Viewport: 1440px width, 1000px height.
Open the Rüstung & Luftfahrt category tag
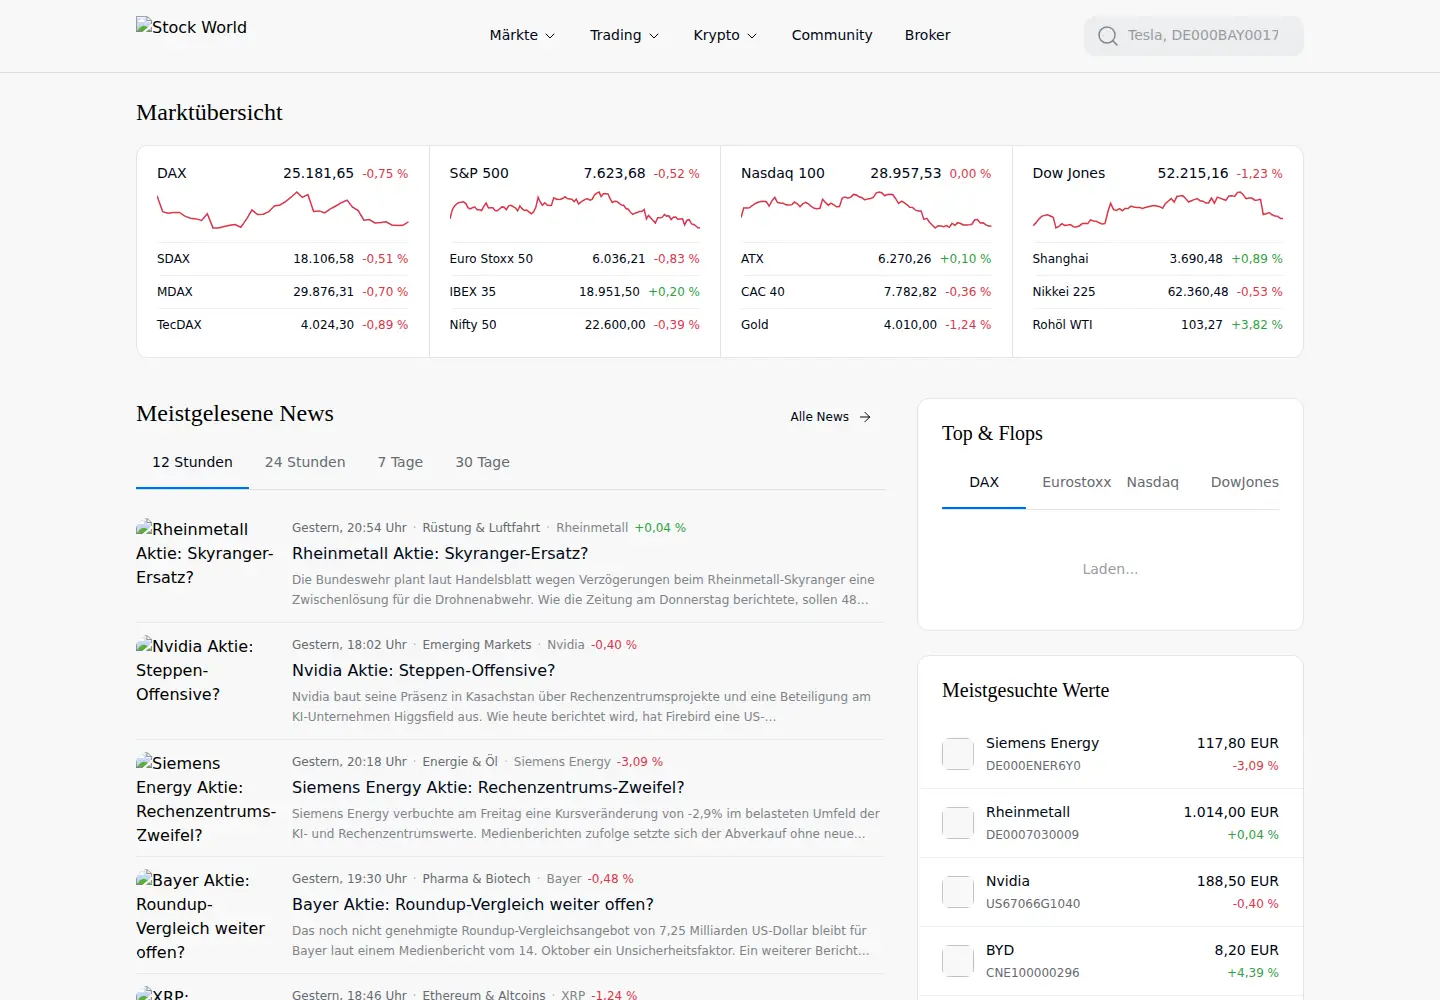tap(481, 528)
